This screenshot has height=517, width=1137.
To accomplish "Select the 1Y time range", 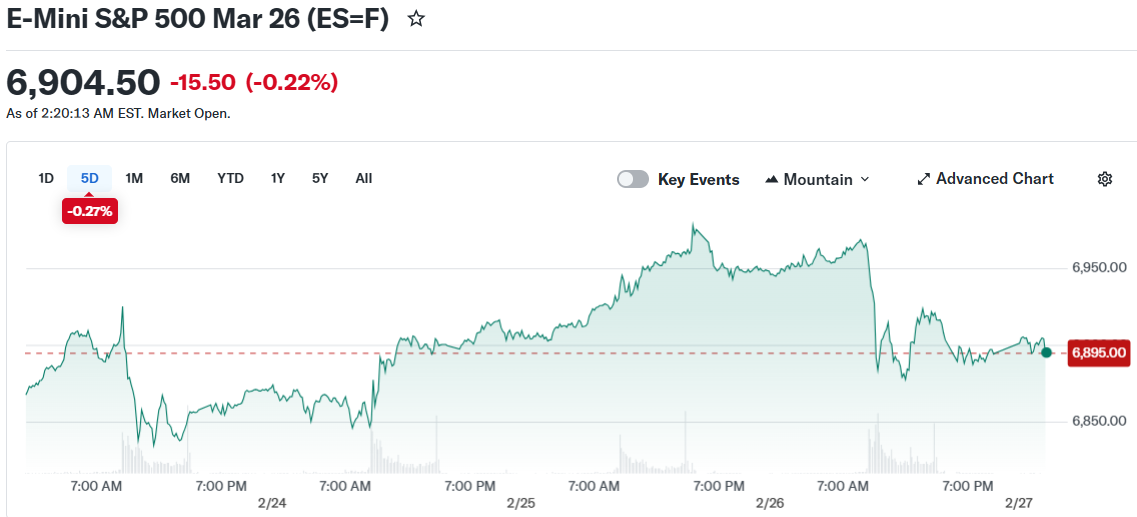I will (x=277, y=178).
